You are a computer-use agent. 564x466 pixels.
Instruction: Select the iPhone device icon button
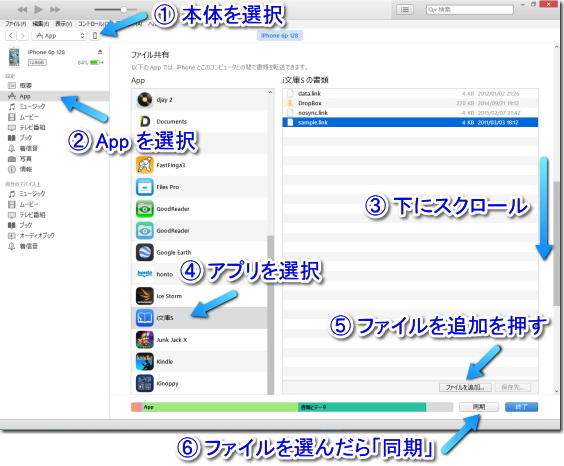pos(95,35)
